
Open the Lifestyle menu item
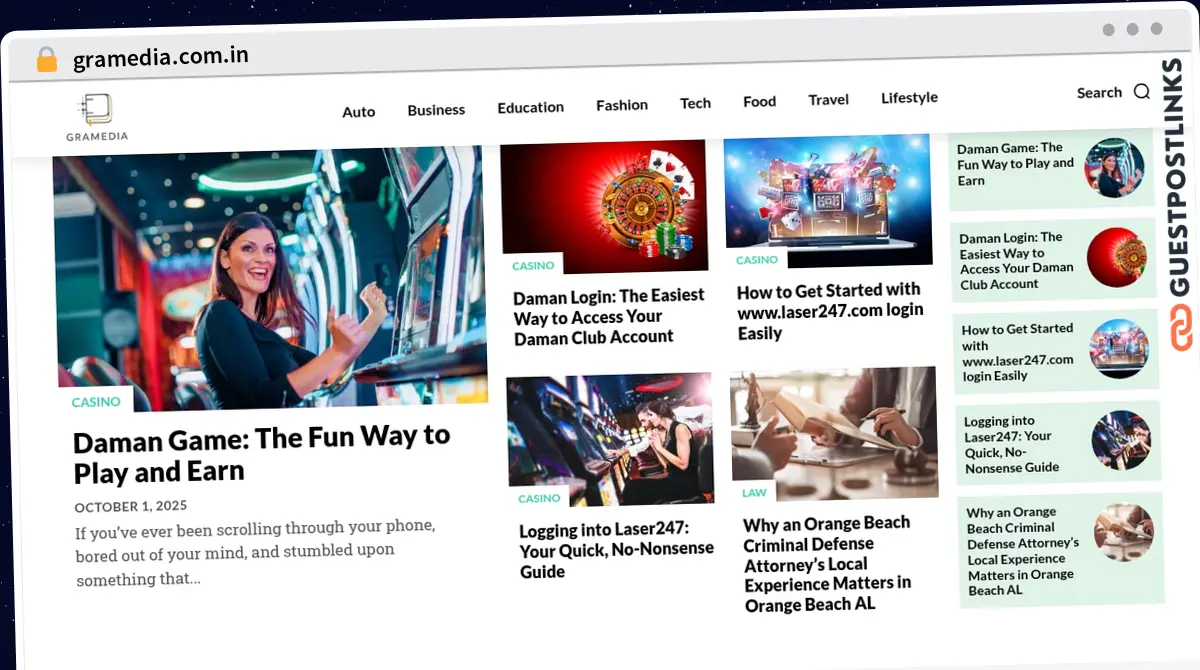[x=909, y=98]
